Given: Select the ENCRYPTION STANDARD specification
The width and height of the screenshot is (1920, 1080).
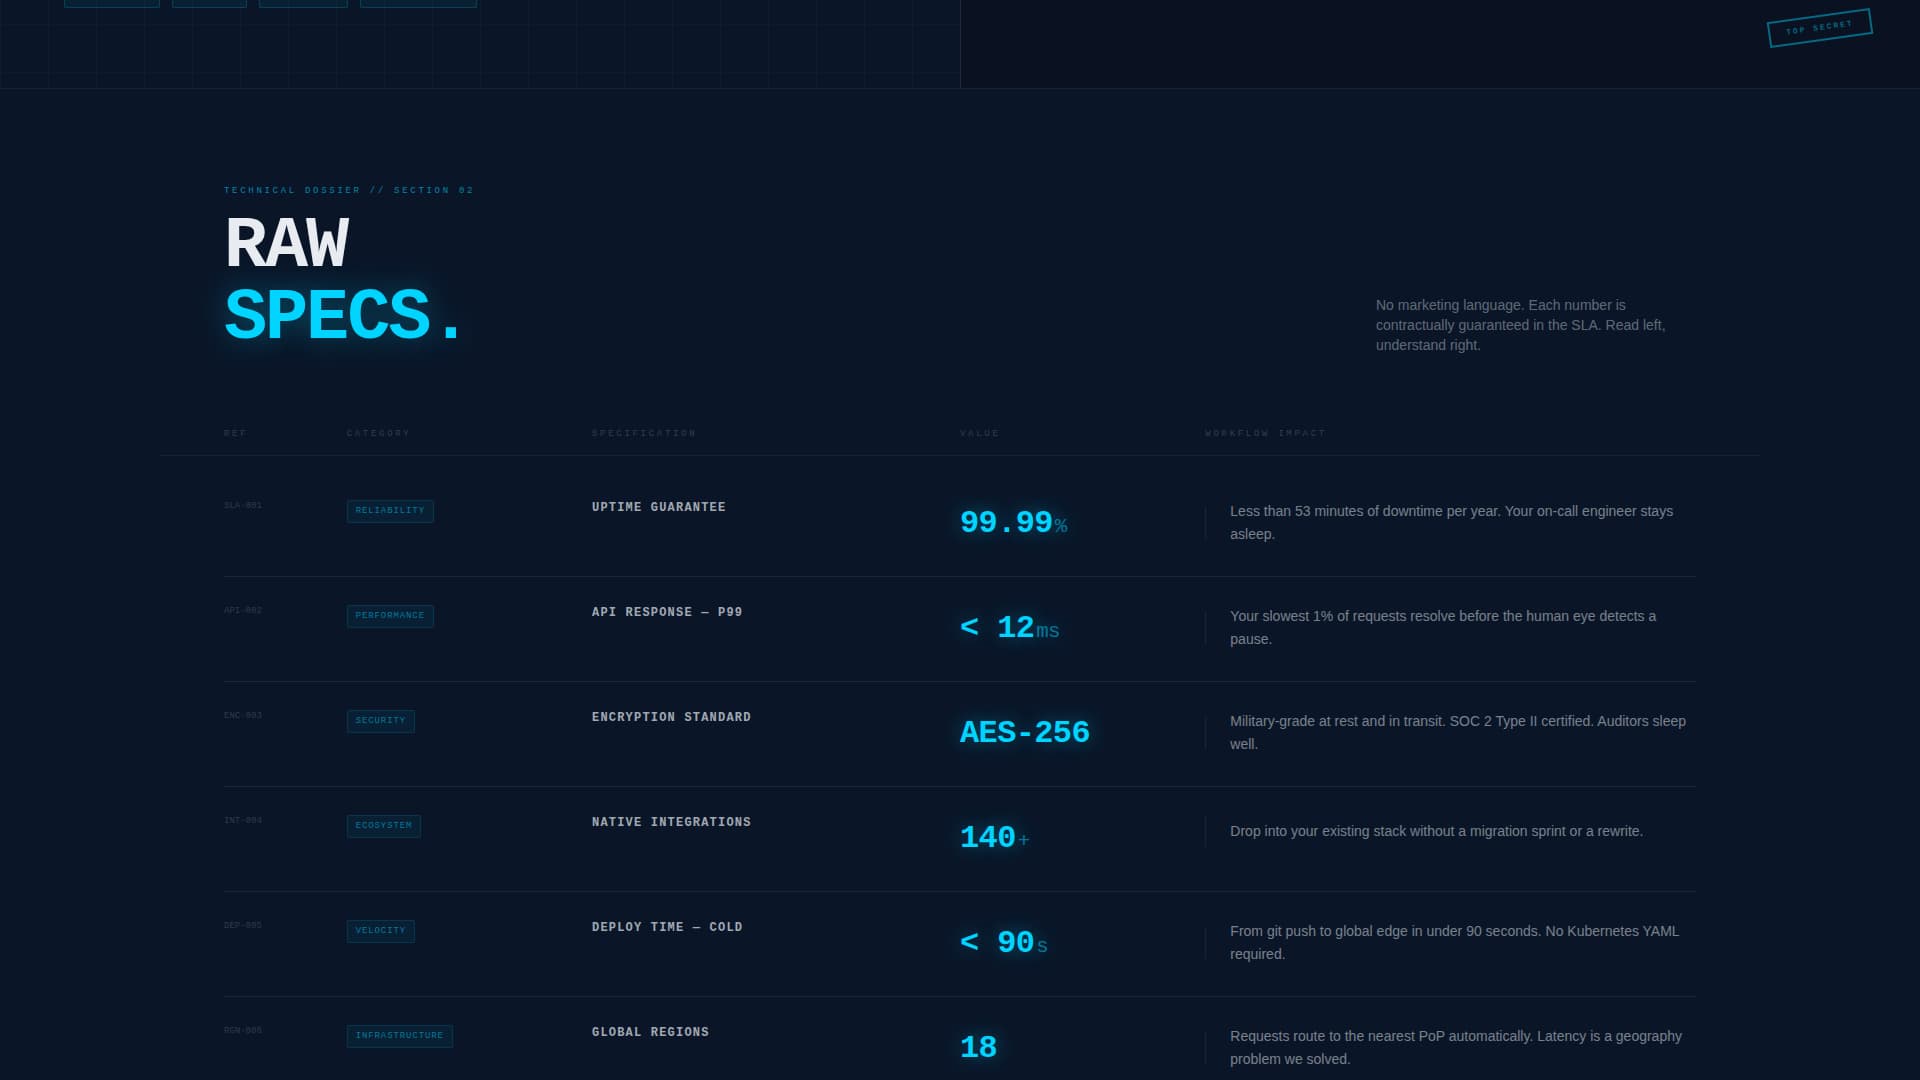Looking at the screenshot, I should 671,717.
